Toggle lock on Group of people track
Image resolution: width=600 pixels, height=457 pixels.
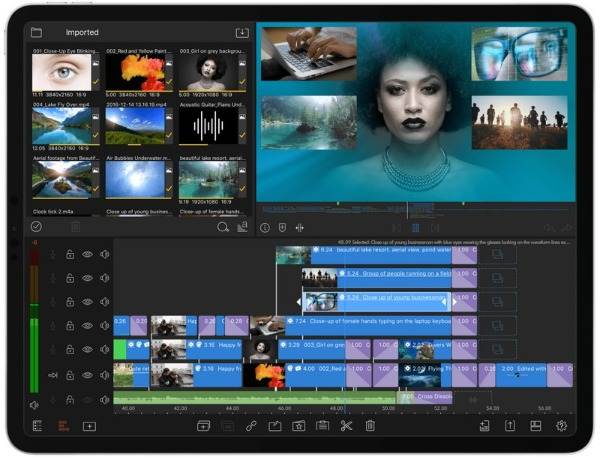coord(70,278)
